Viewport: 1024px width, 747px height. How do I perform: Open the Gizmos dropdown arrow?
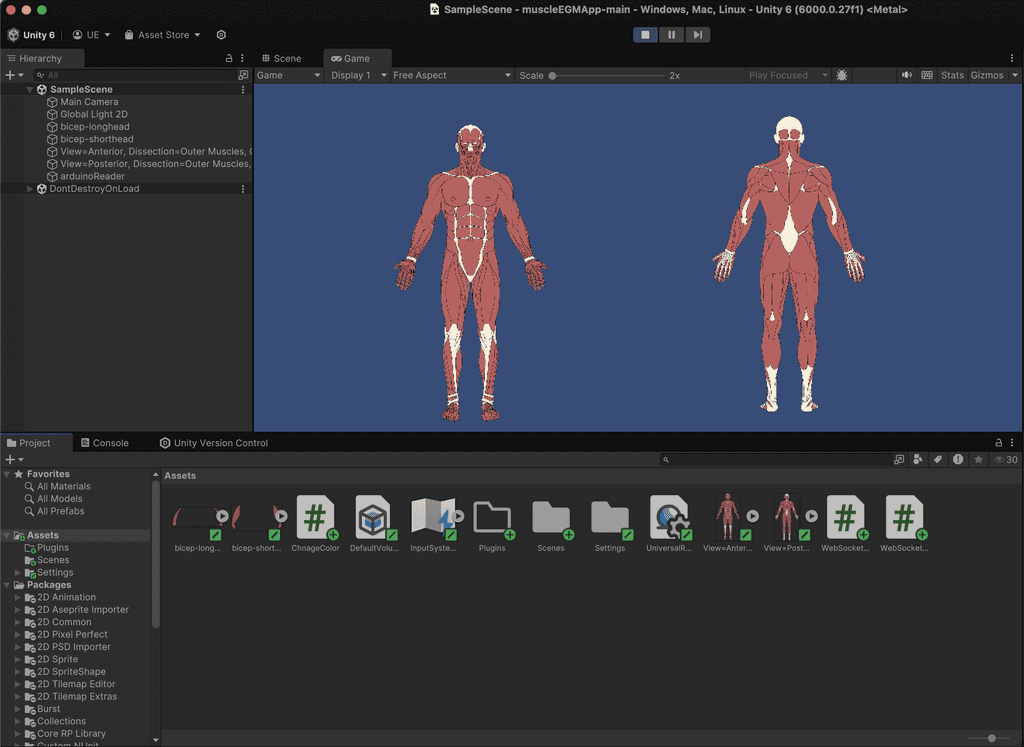coord(1015,75)
